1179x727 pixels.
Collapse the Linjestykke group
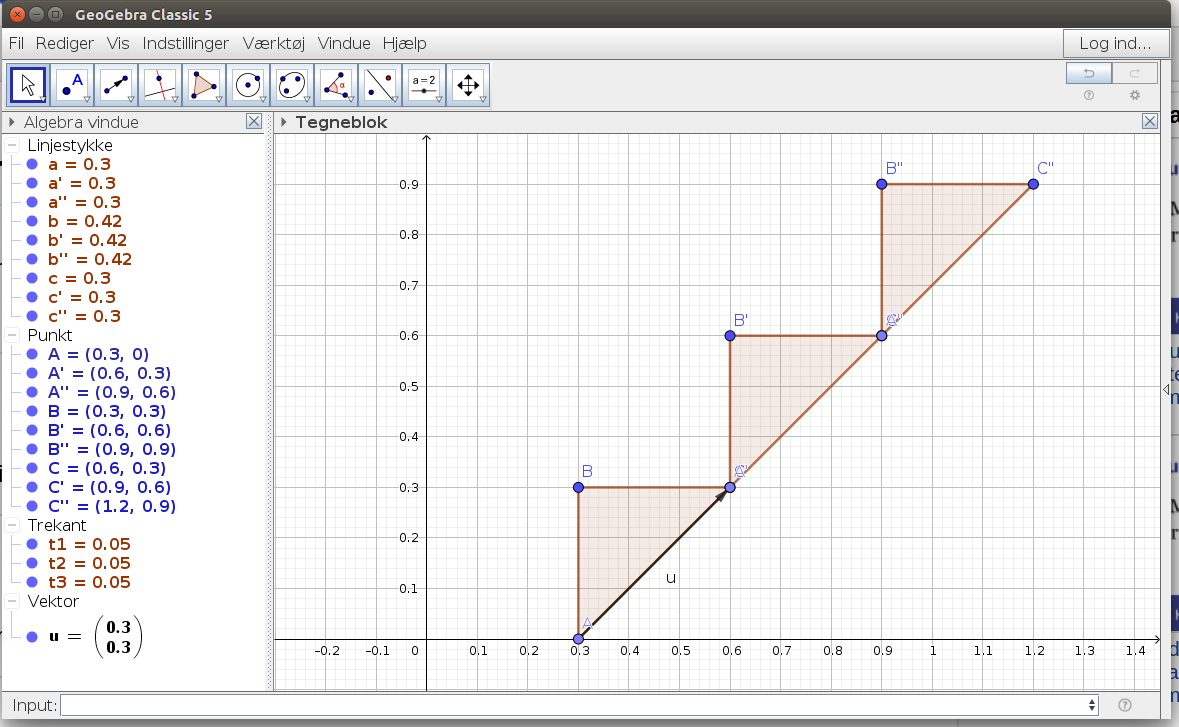pos(12,145)
